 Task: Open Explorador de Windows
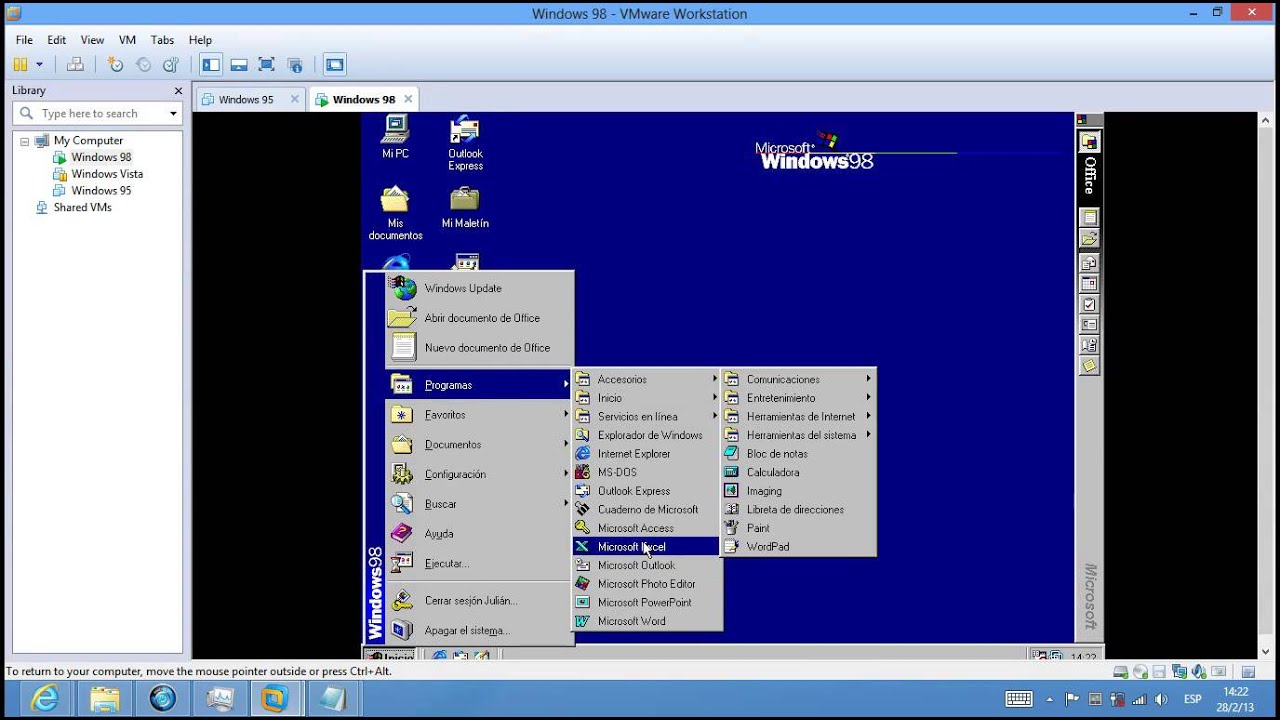647,436
